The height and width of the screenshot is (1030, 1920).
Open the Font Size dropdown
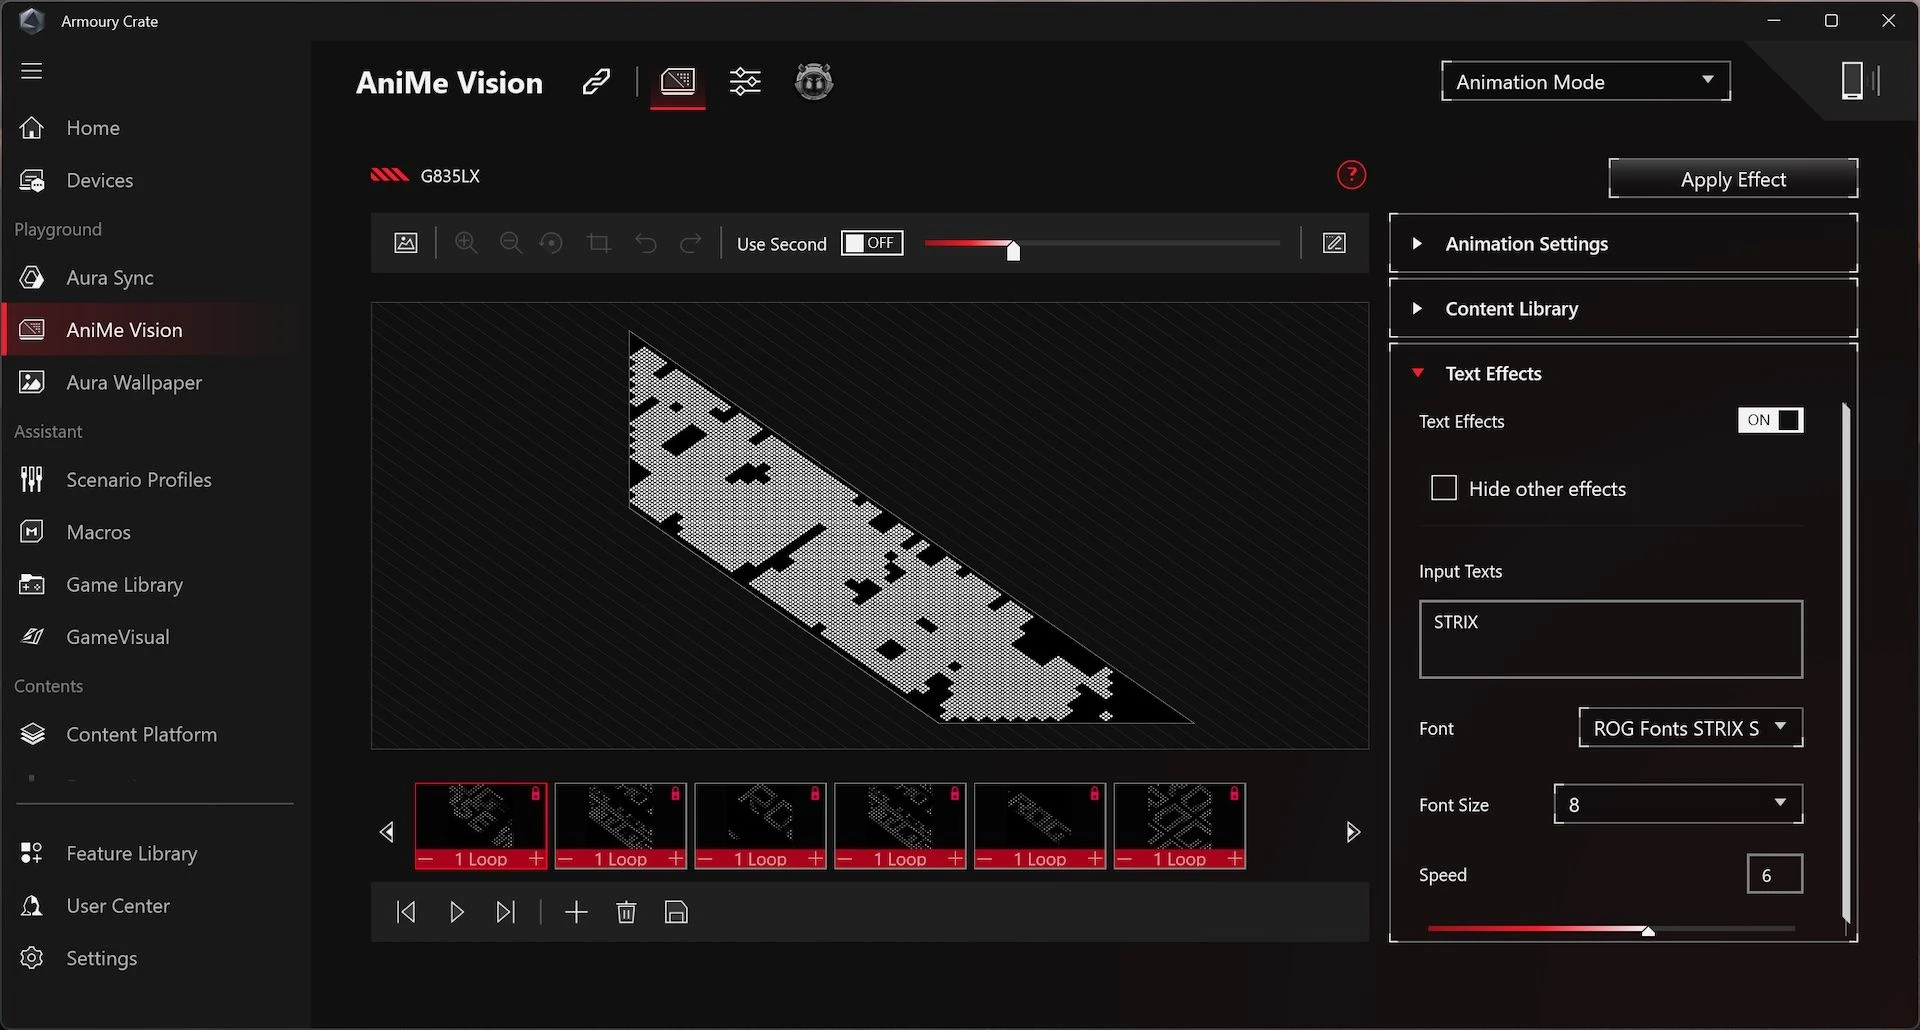coord(1678,804)
